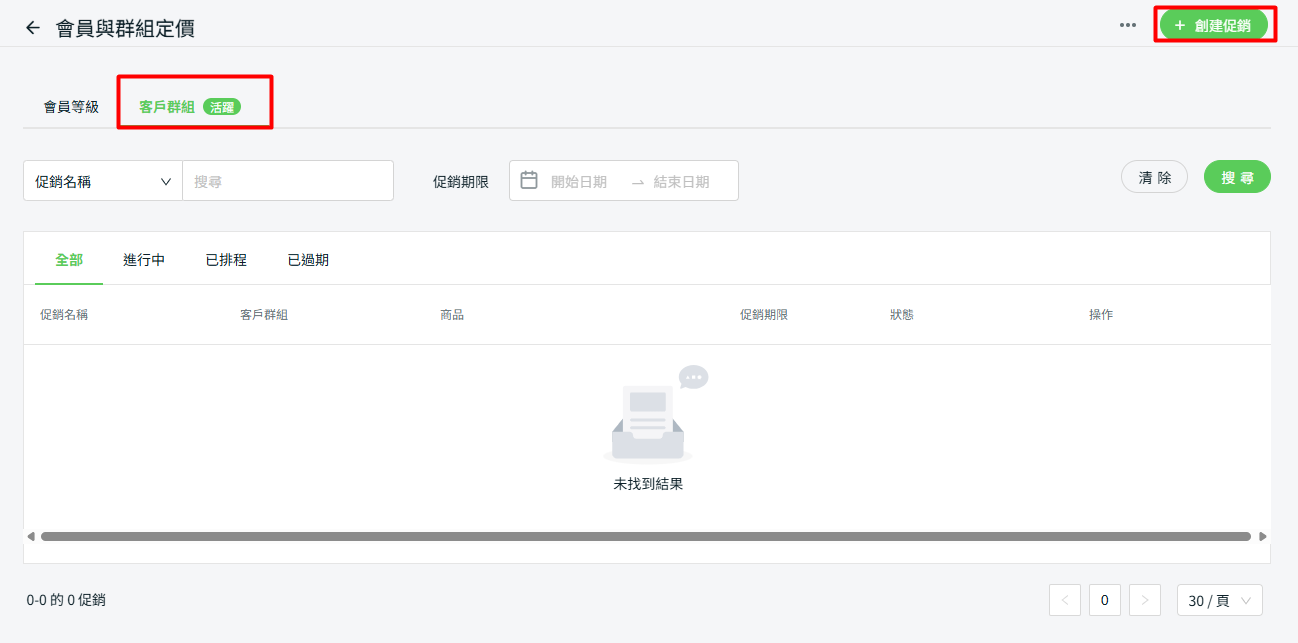This screenshot has height=643, width=1298.
Task: Click the 清除 button
Action: click(1154, 177)
